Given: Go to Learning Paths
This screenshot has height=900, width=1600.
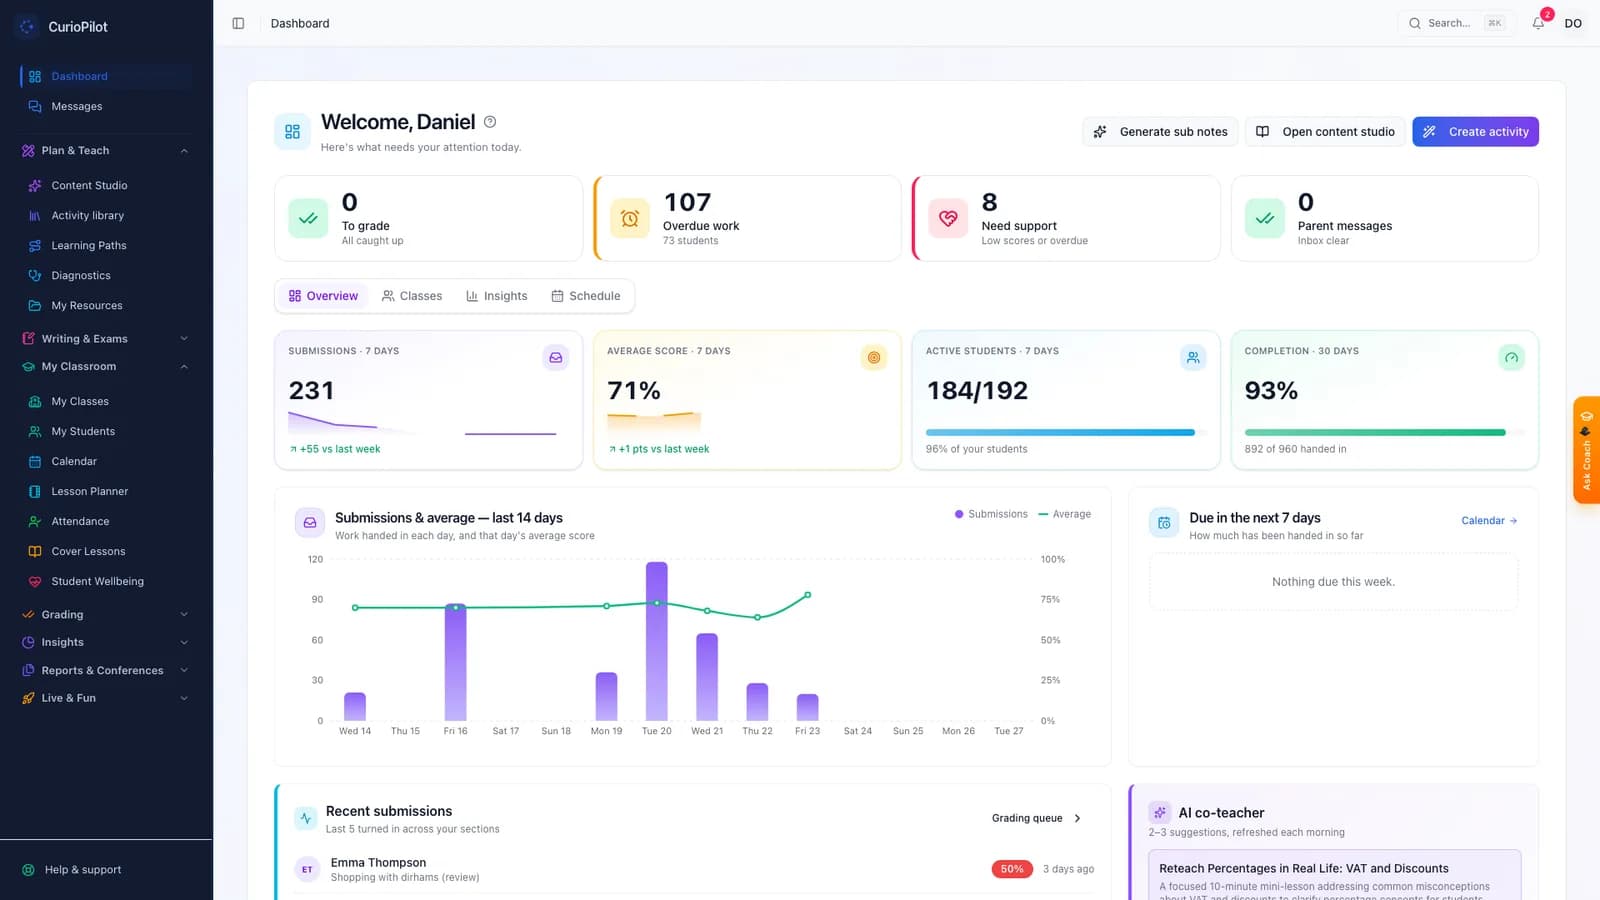Looking at the screenshot, I should (x=106, y=245).
